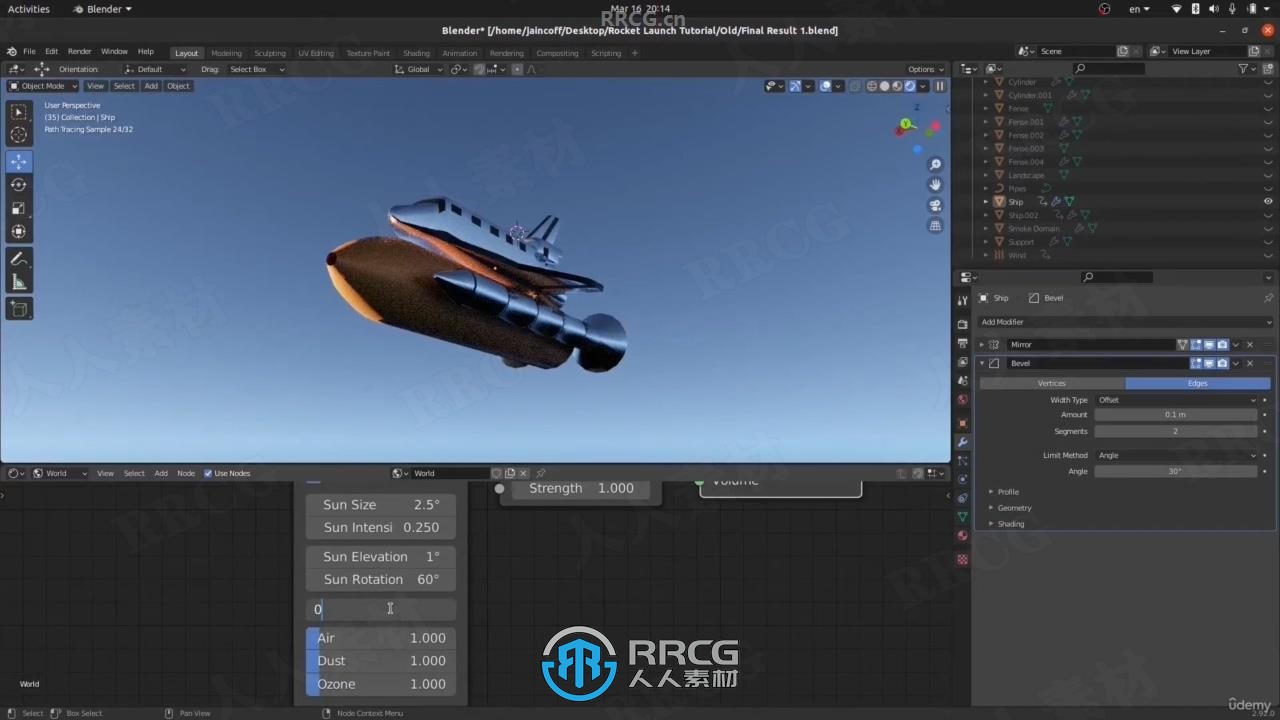Click the viewport pan hand icon
This screenshot has height=720, width=1280.
pos(935,185)
